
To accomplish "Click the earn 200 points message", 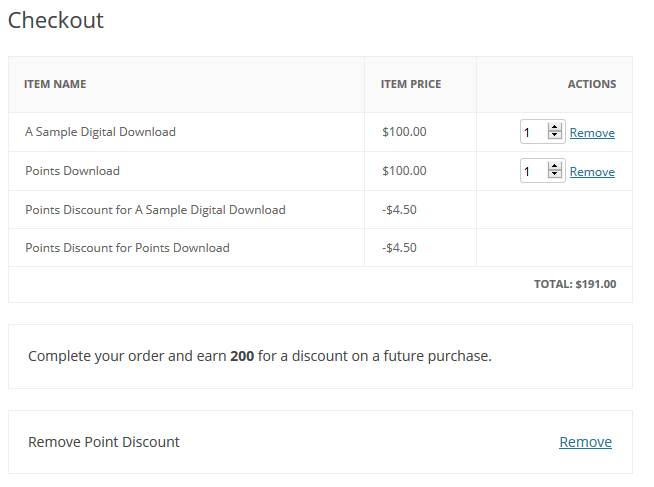I will 259,356.
